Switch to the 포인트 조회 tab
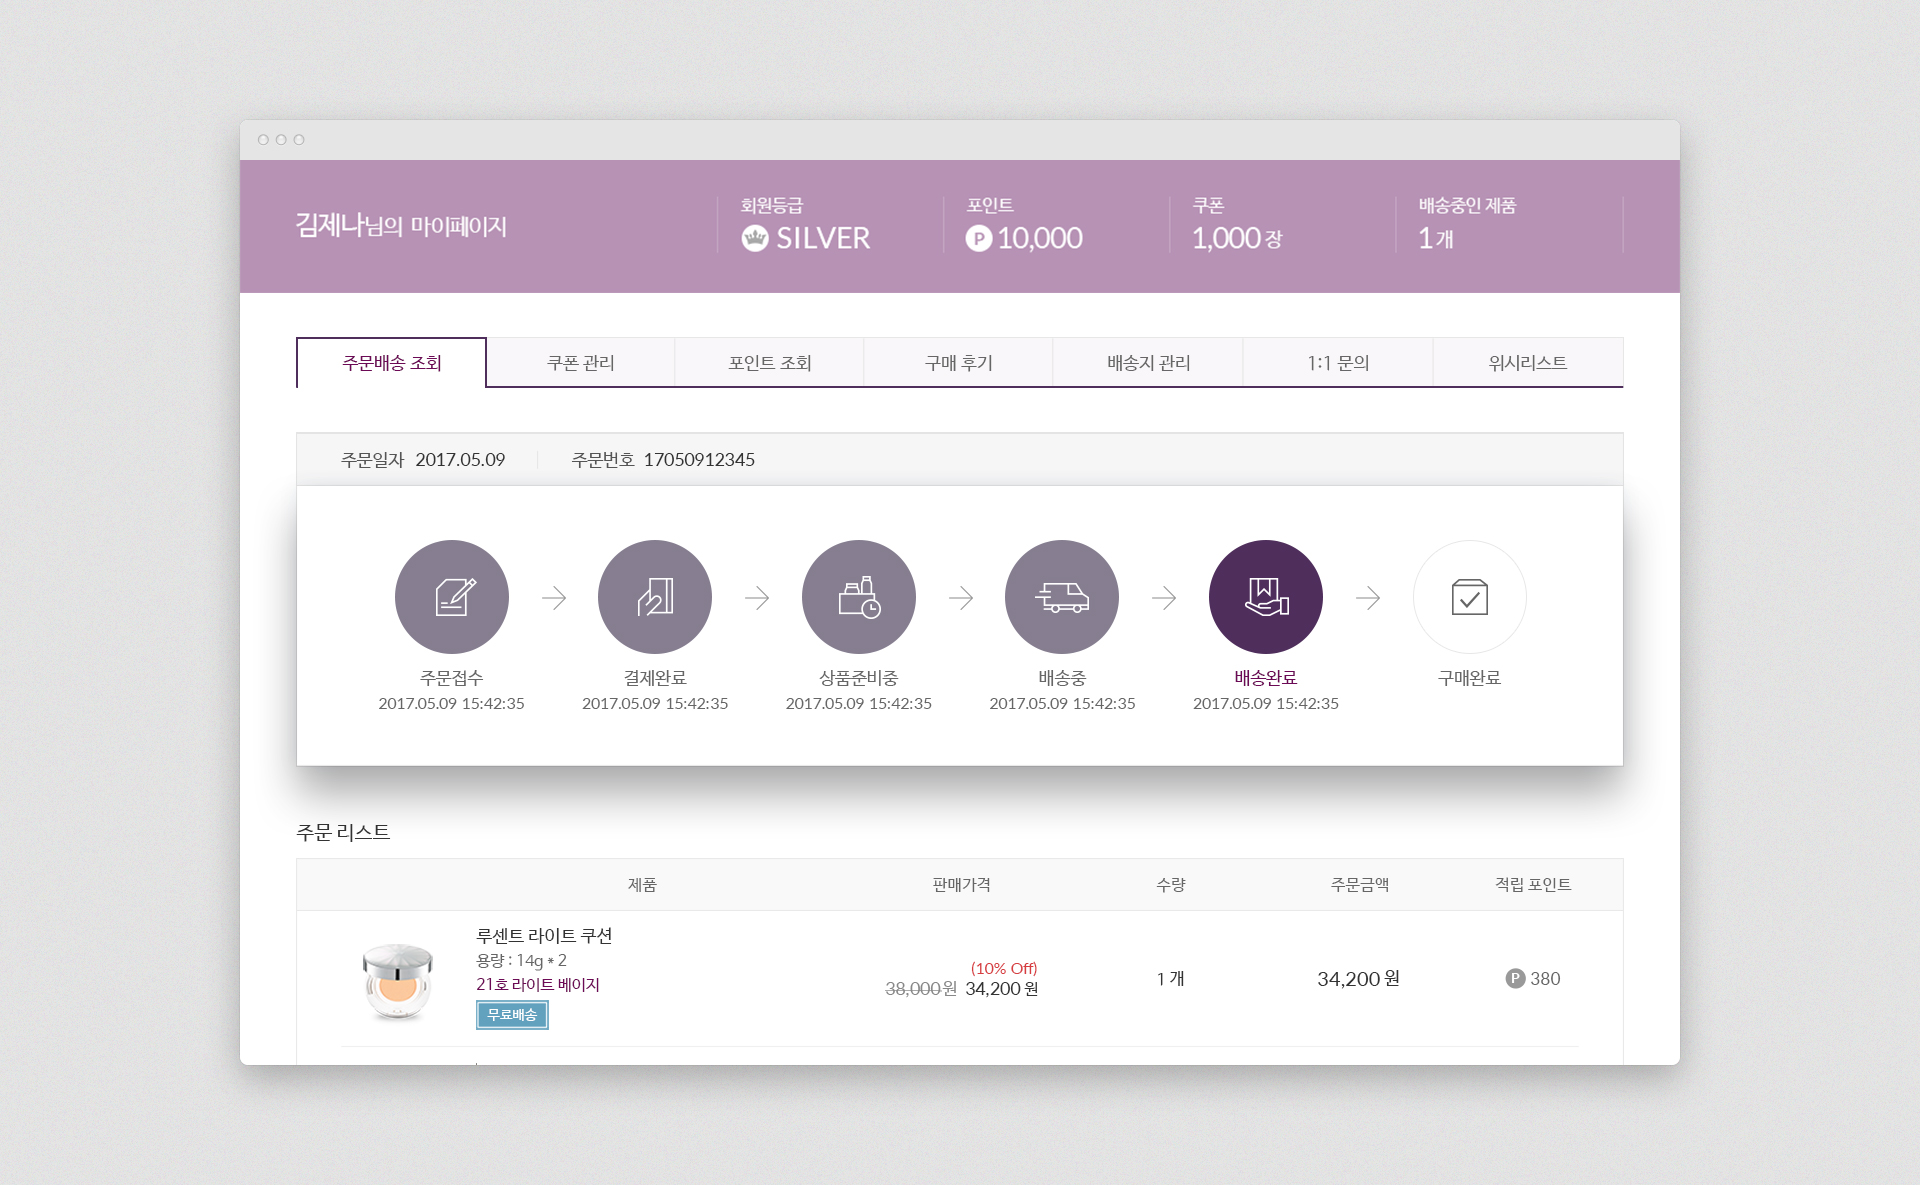Viewport: 1920px width, 1185px height. tap(769, 363)
